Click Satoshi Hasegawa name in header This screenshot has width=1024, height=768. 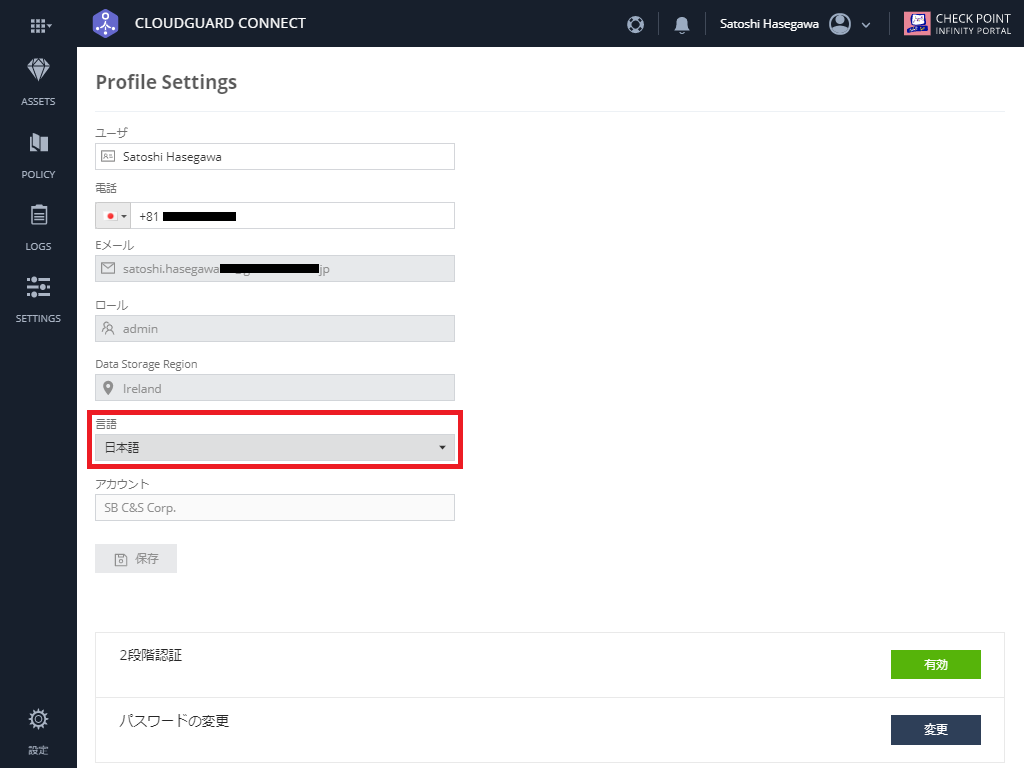click(x=769, y=24)
